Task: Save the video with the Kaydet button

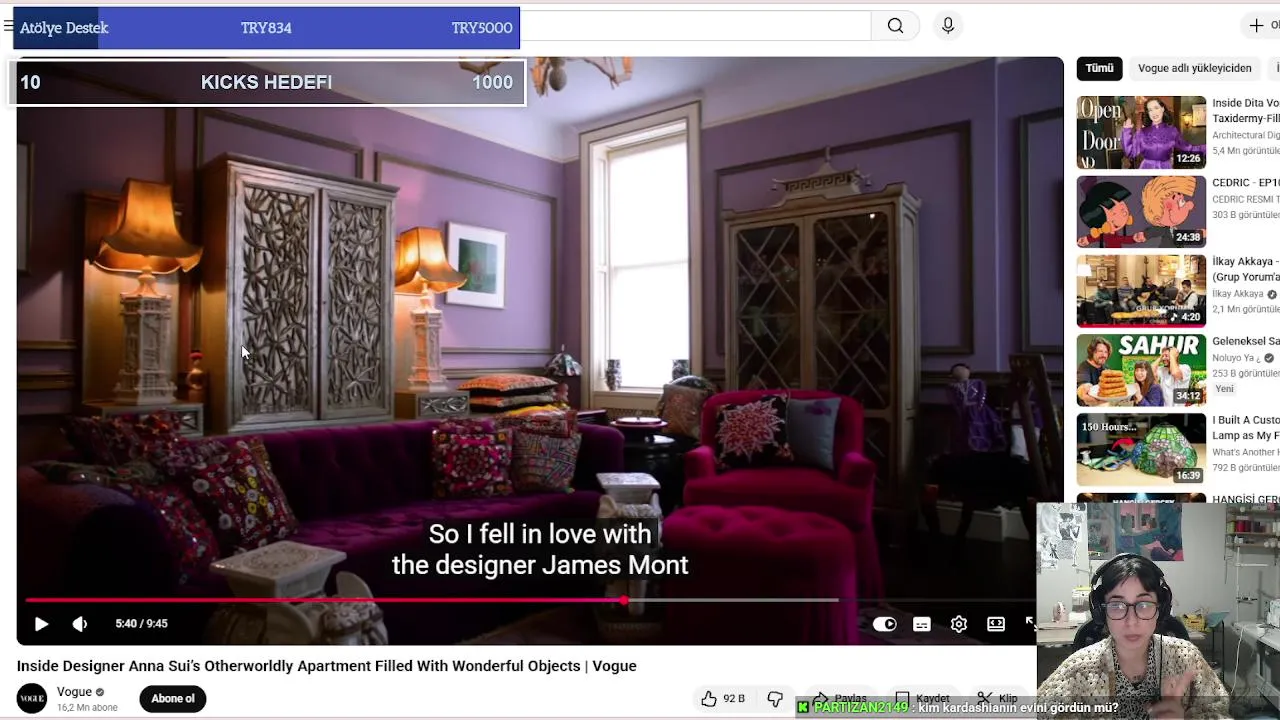Action: tap(922, 699)
